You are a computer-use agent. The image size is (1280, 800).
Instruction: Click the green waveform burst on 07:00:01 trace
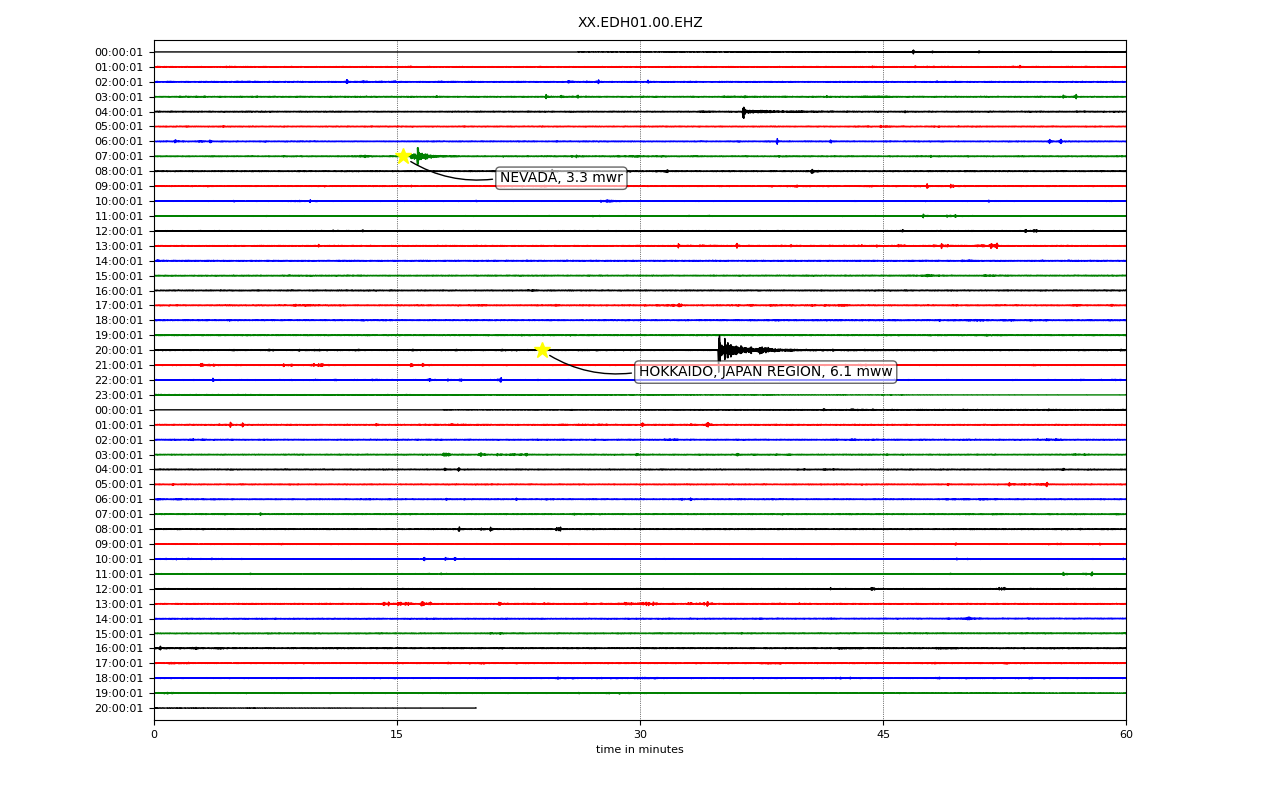pyautogui.click(x=420, y=156)
